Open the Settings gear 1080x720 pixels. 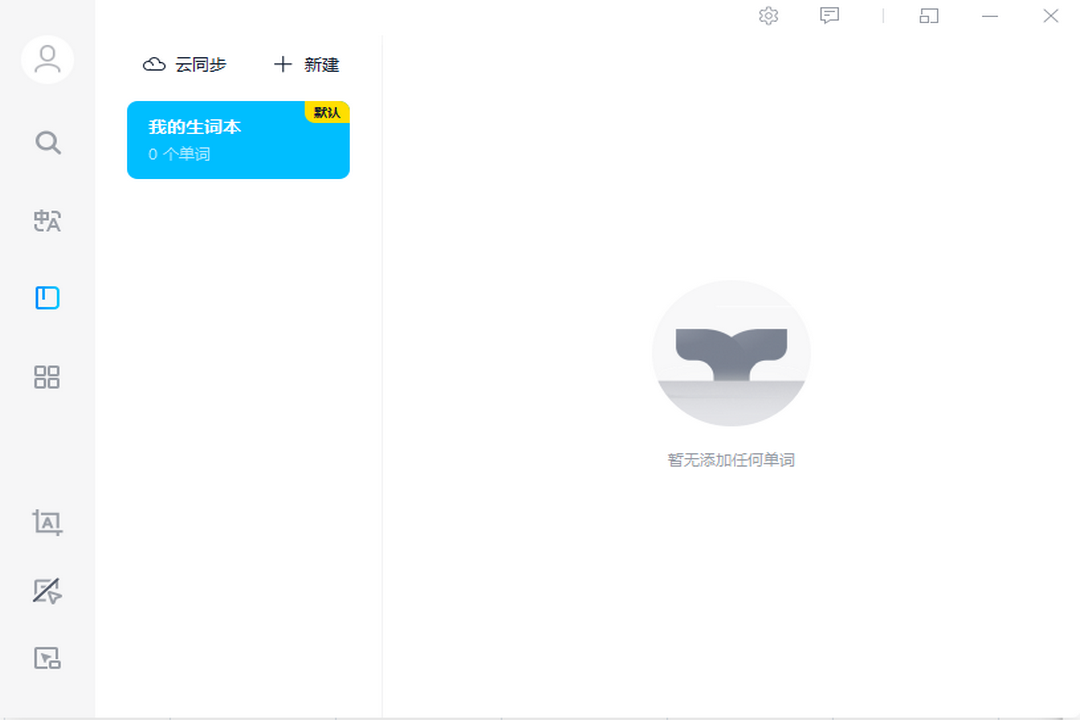[x=768, y=16]
